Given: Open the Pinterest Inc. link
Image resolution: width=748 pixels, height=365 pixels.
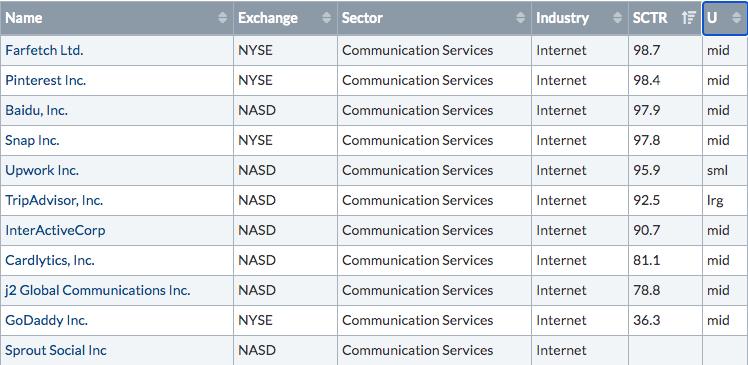Looking at the screenshot, I should pos(46,80).
